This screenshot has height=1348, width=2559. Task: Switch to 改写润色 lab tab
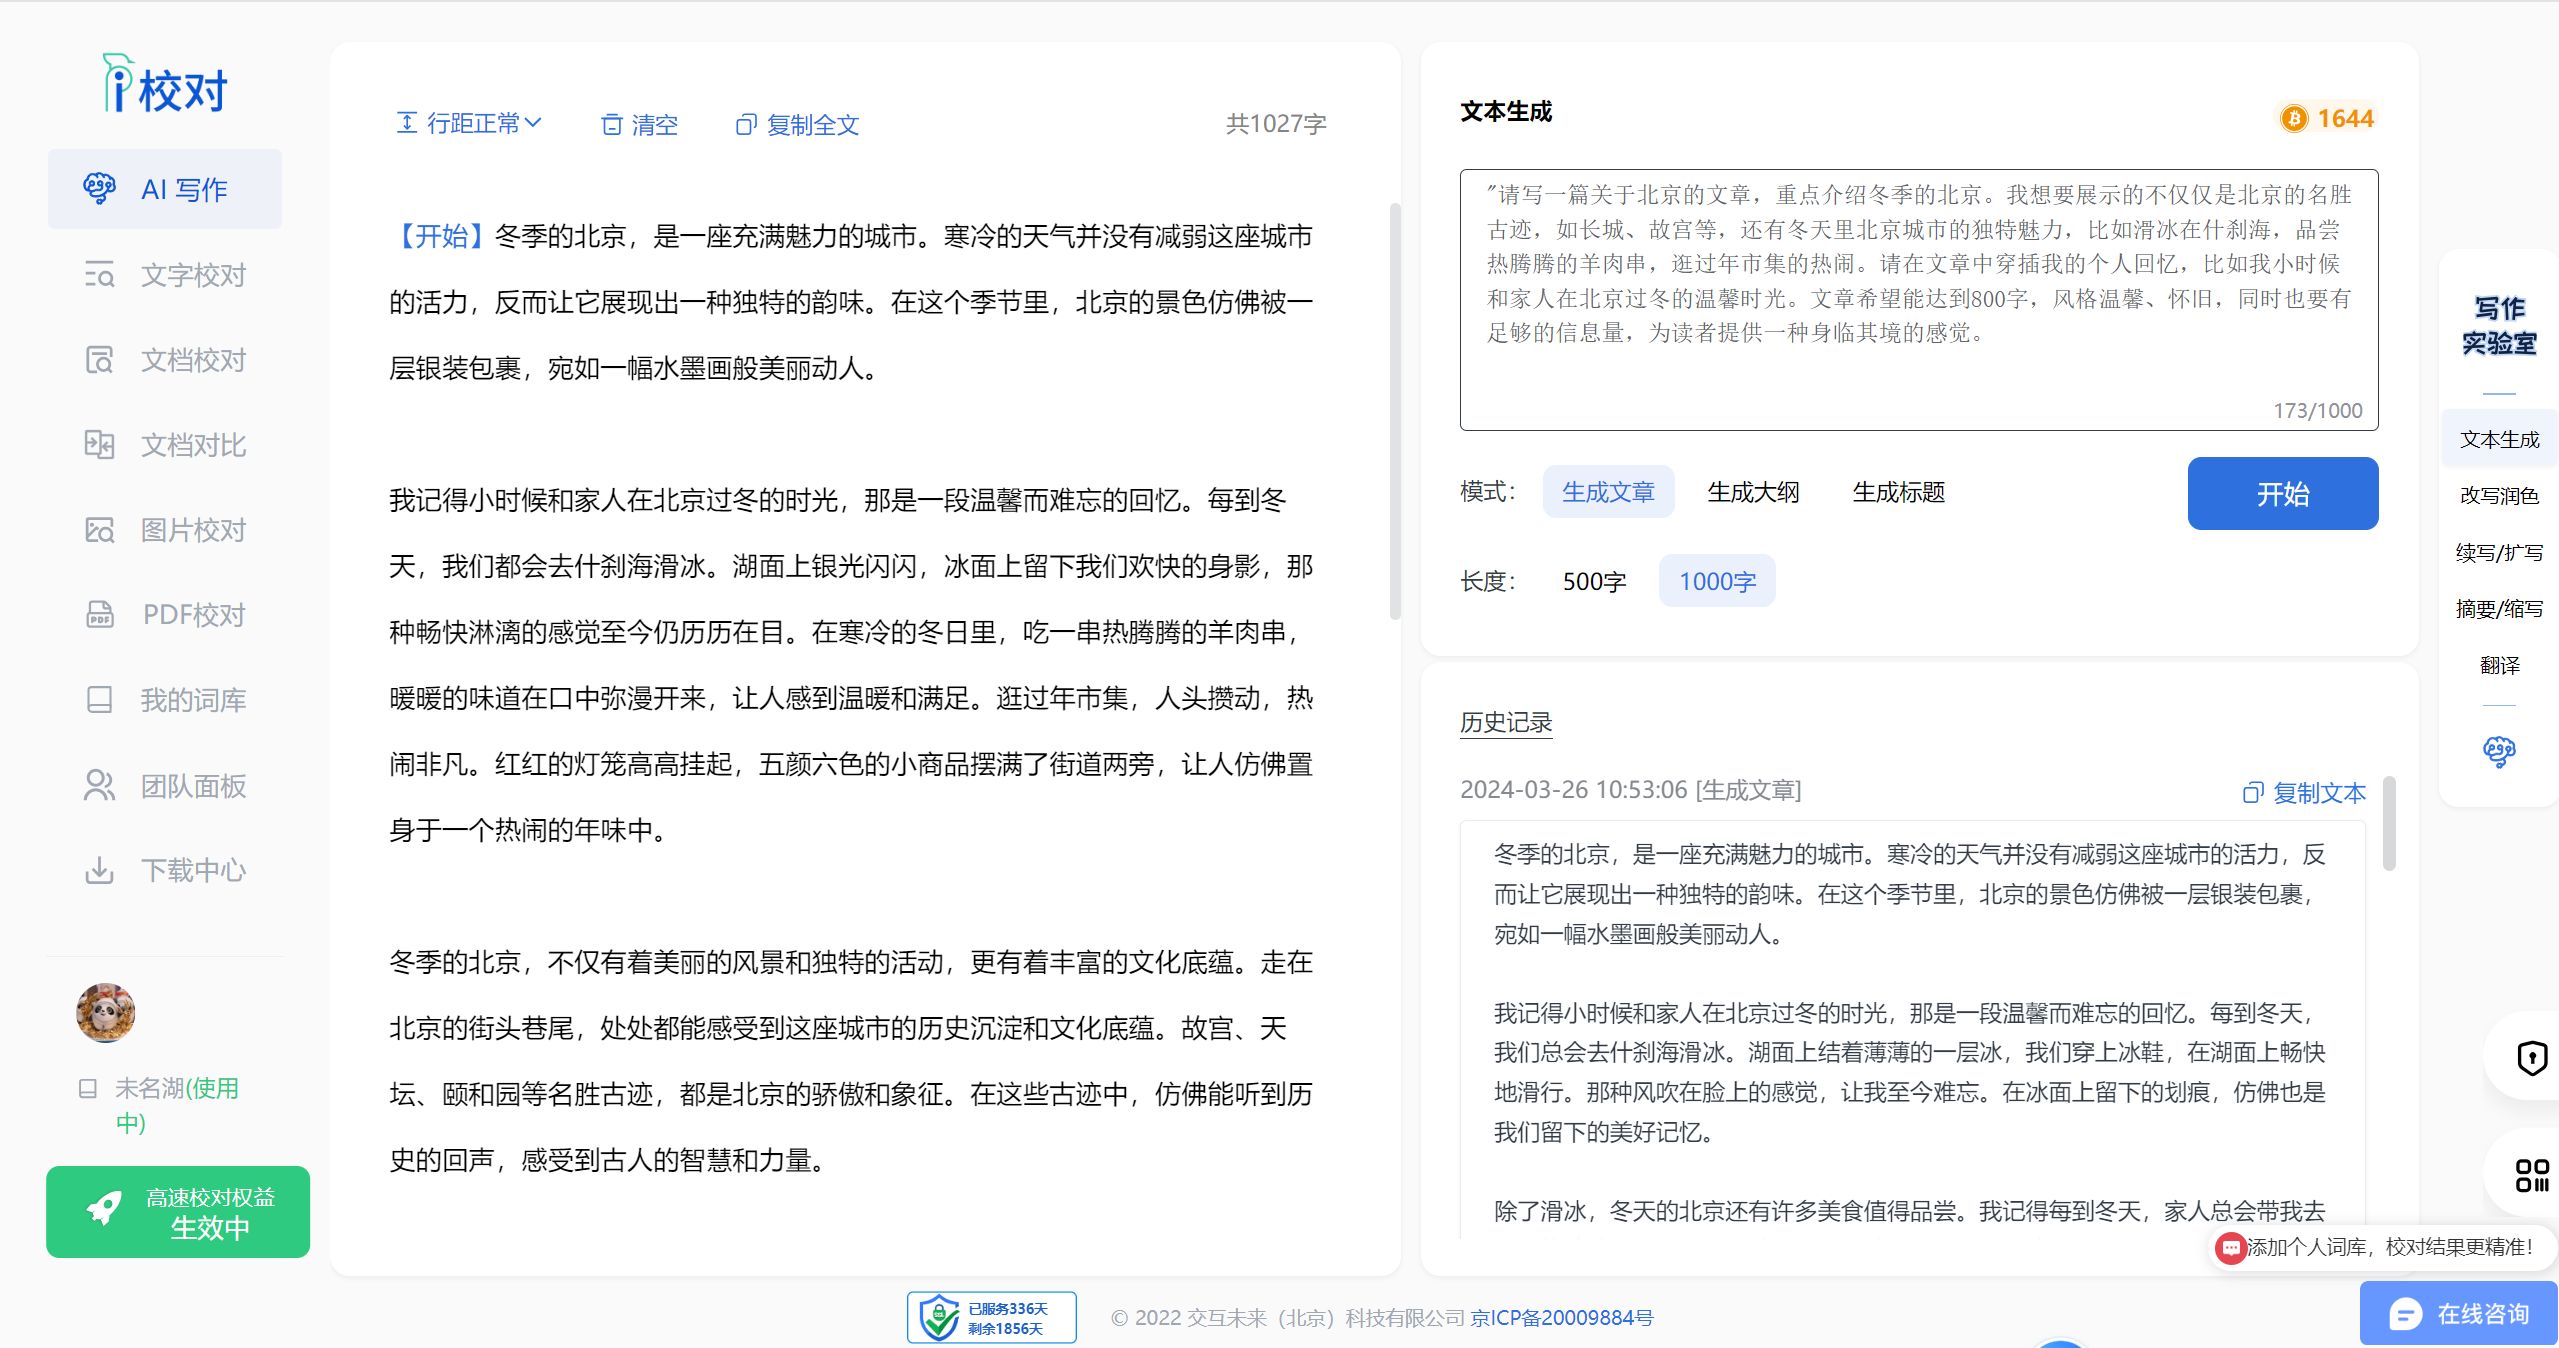coord(2499,496)
